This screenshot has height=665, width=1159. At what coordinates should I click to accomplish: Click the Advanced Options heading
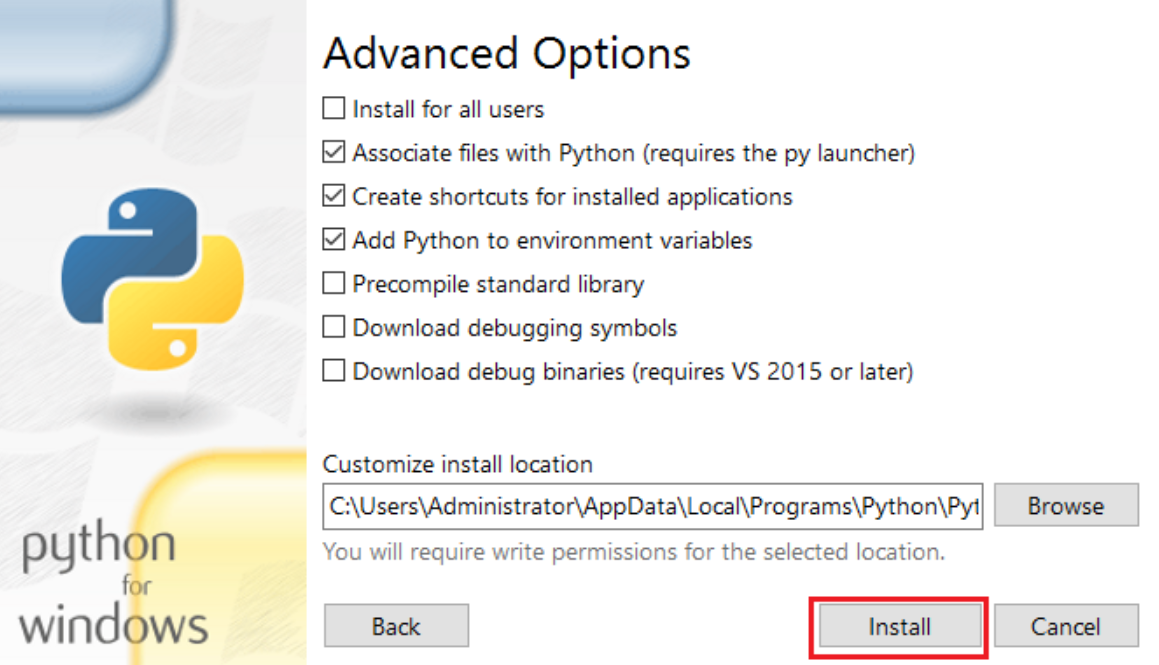tap(507, 53)
